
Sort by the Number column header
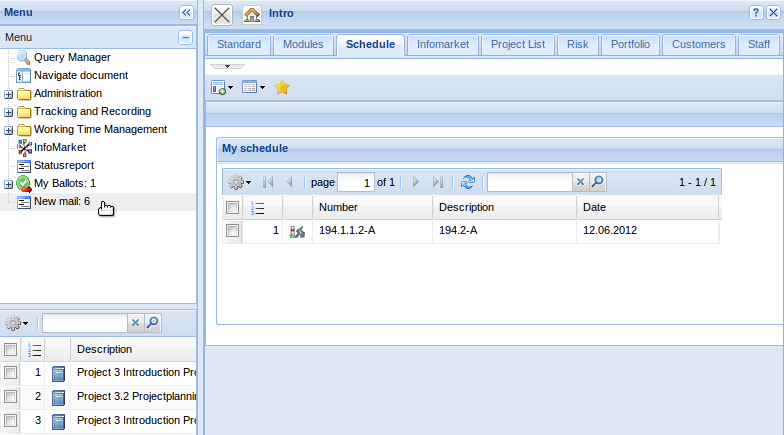pos(372,208)
